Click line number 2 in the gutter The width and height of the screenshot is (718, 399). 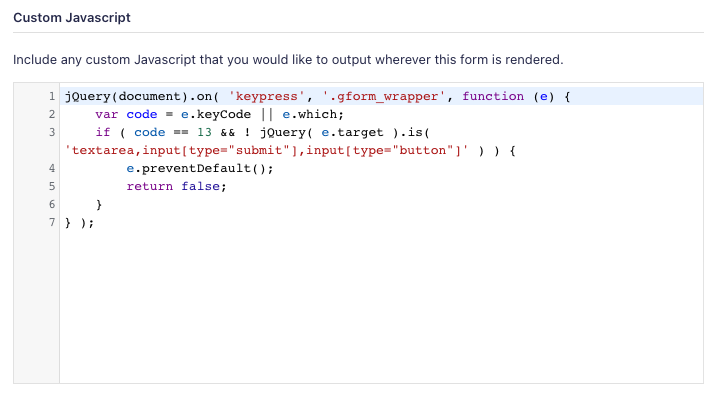pos(52,114)
